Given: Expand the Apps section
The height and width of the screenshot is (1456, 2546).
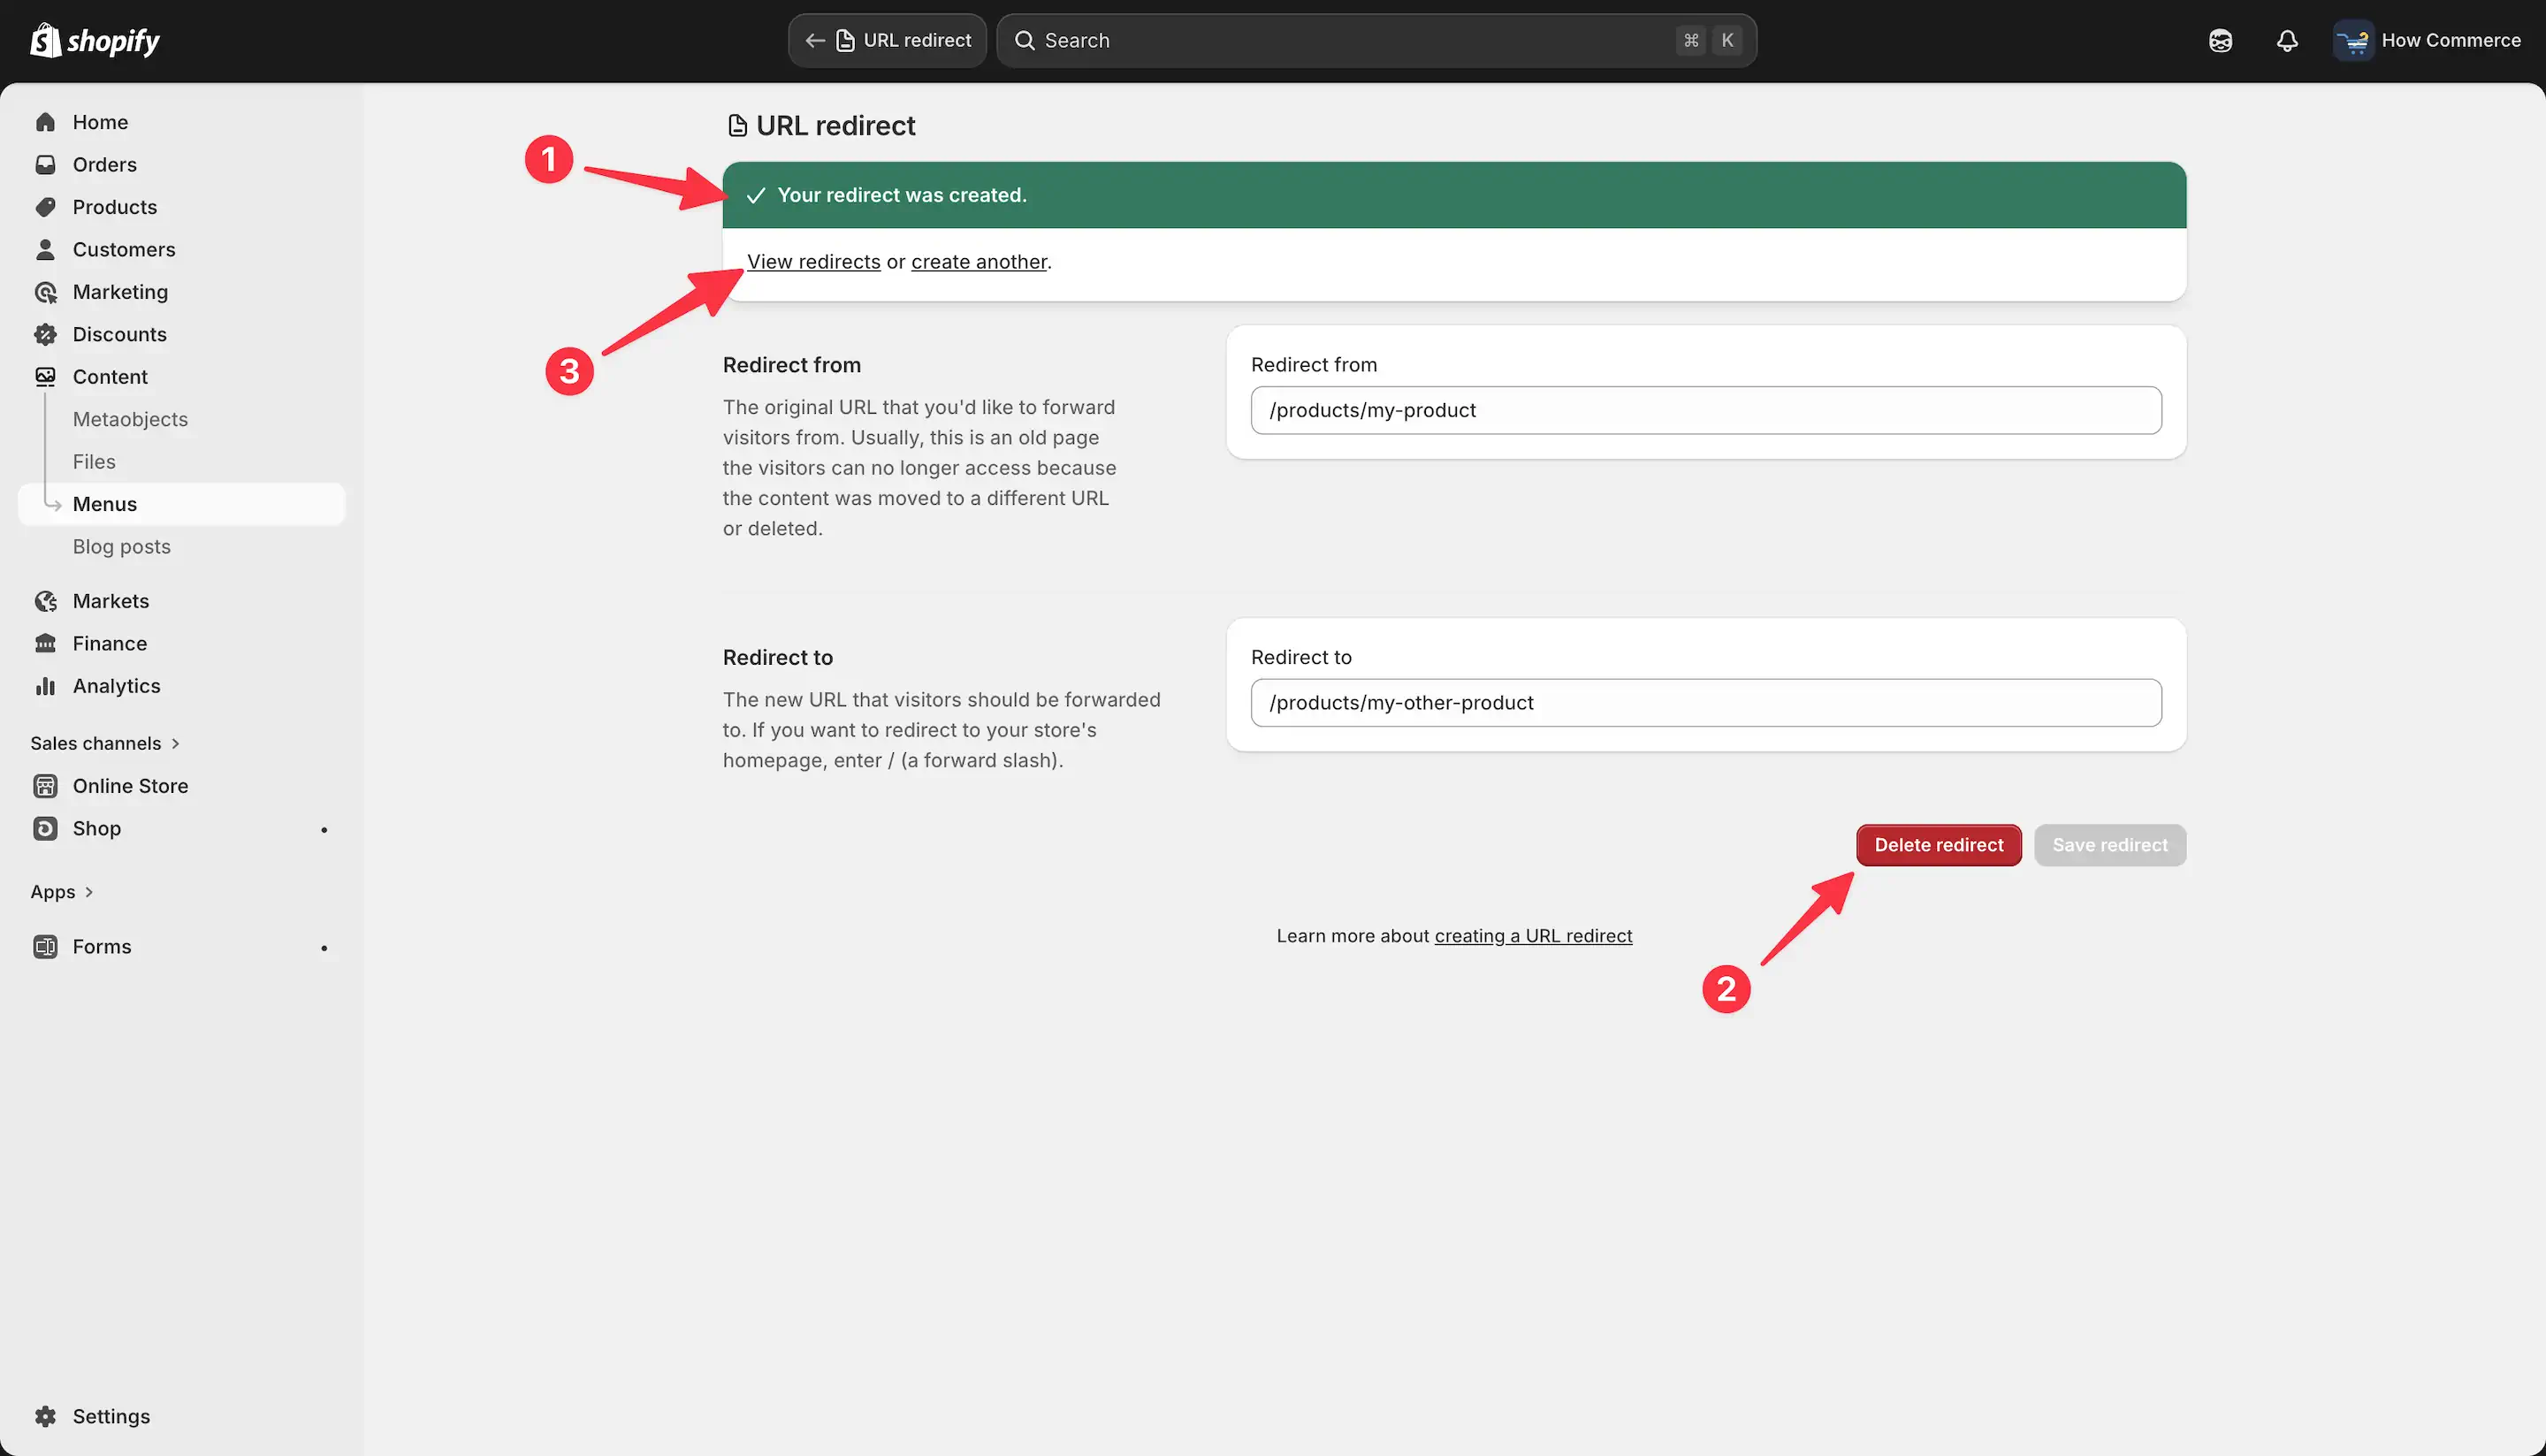Looking at the screenshot, I should point(62,892).
